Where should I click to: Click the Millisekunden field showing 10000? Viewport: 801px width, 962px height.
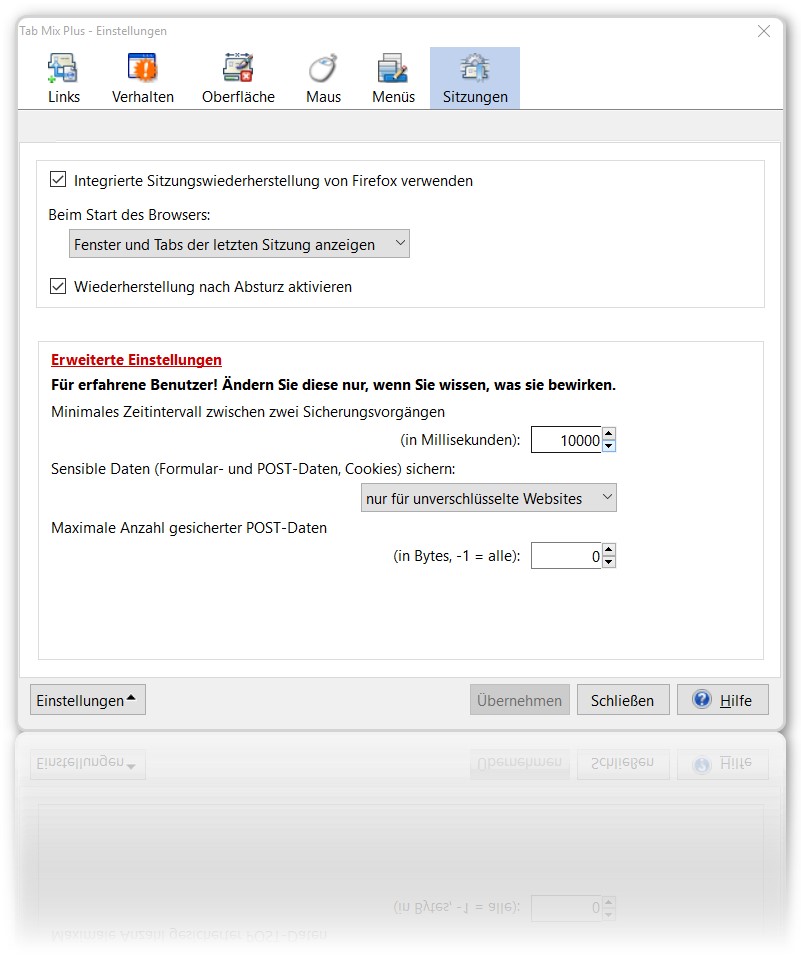point(566,440)
